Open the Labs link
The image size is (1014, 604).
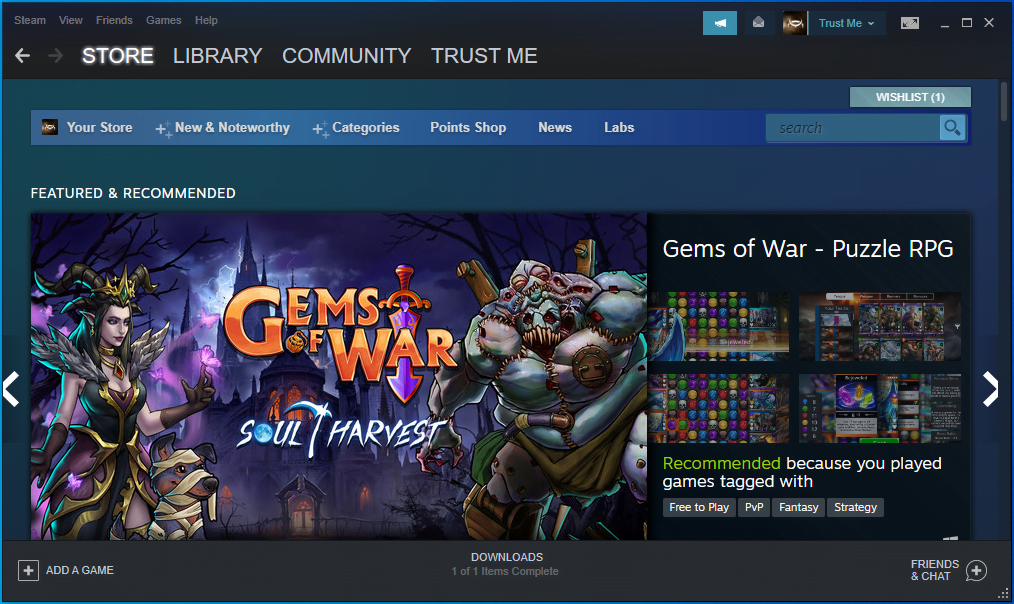click(619, 127)
